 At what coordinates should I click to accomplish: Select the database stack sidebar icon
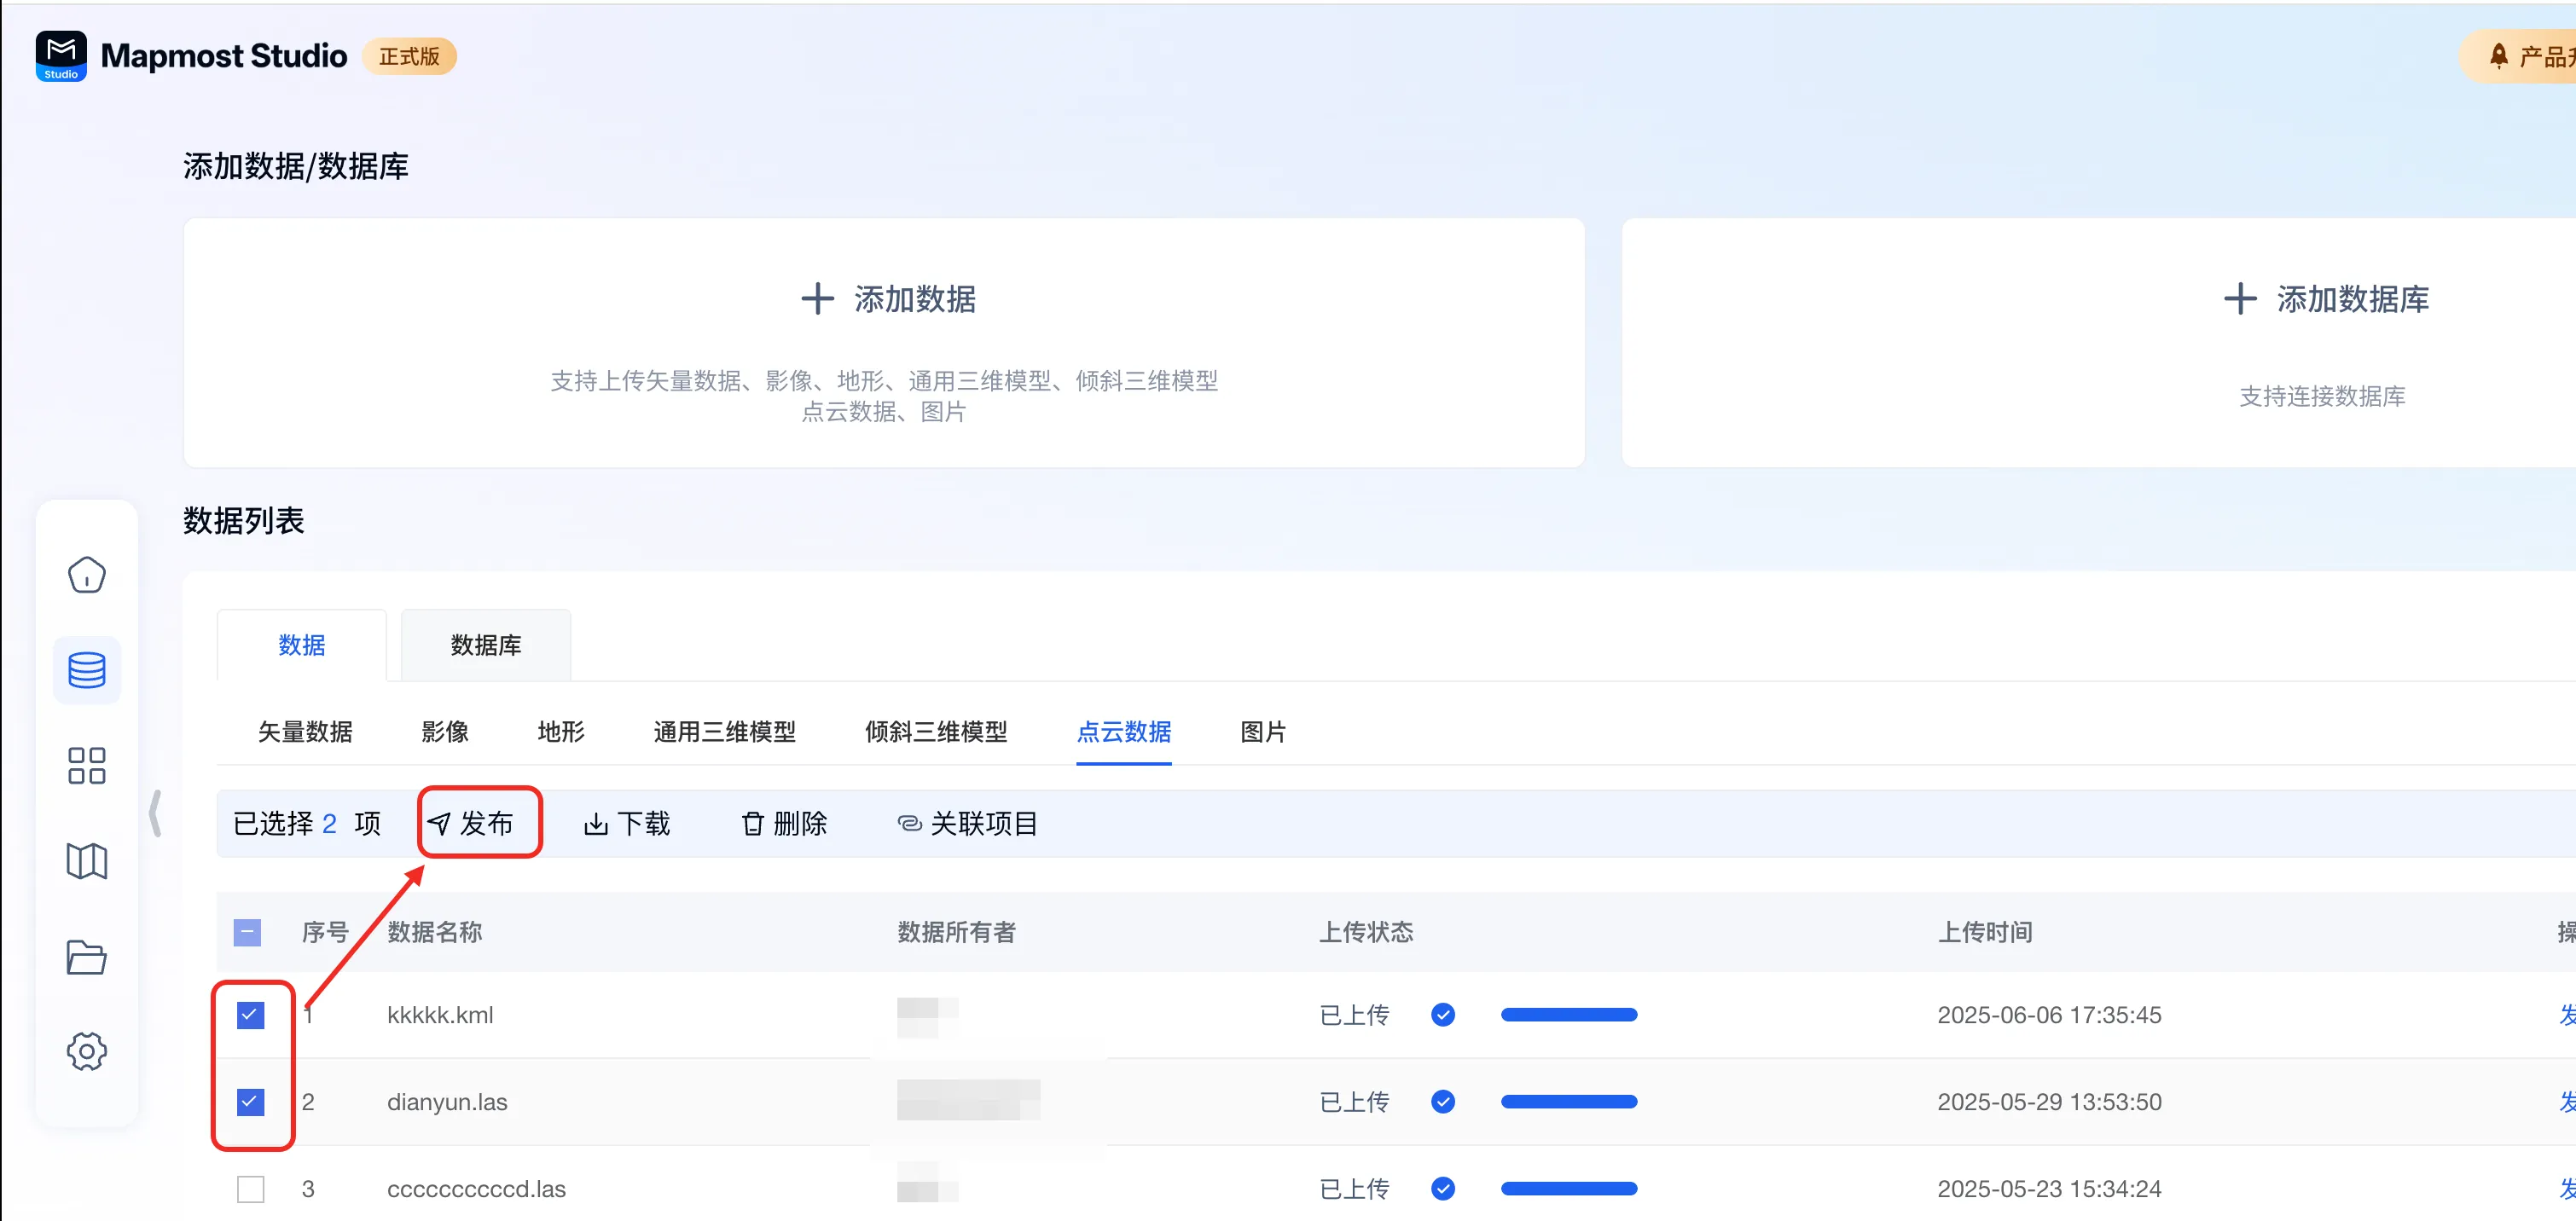point(87,670)
